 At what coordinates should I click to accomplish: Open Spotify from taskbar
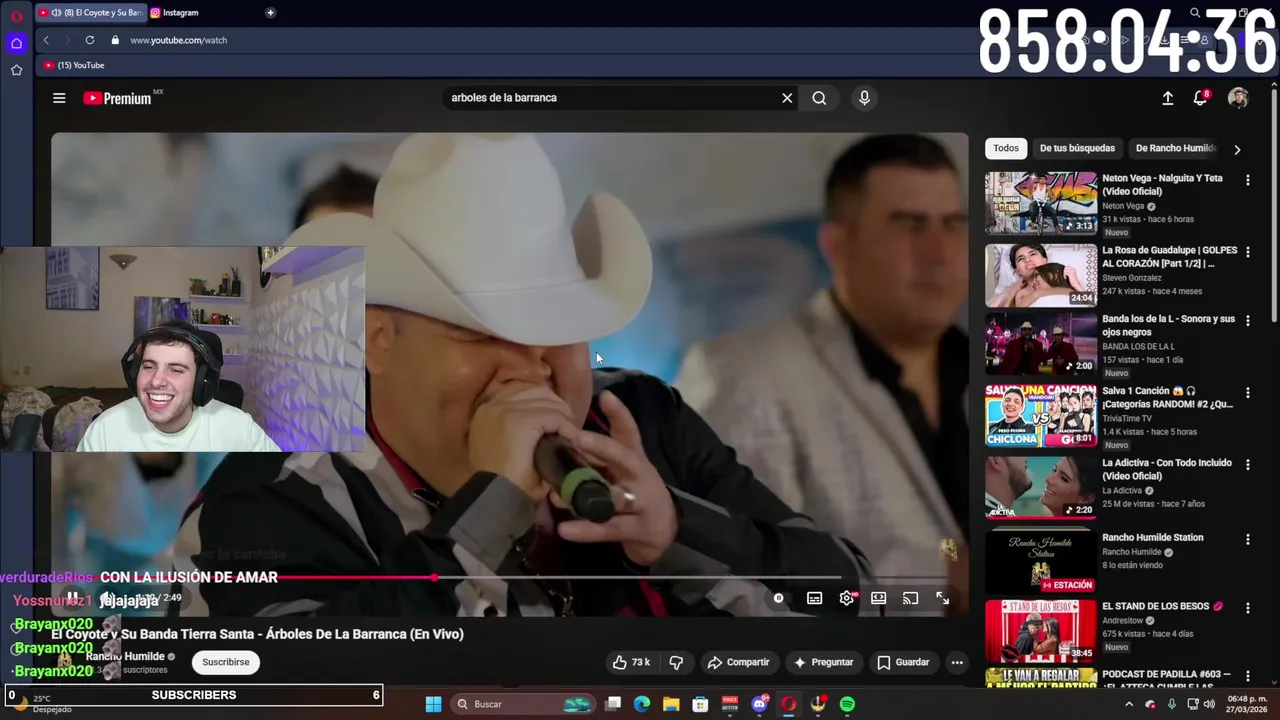click(847, 704)
